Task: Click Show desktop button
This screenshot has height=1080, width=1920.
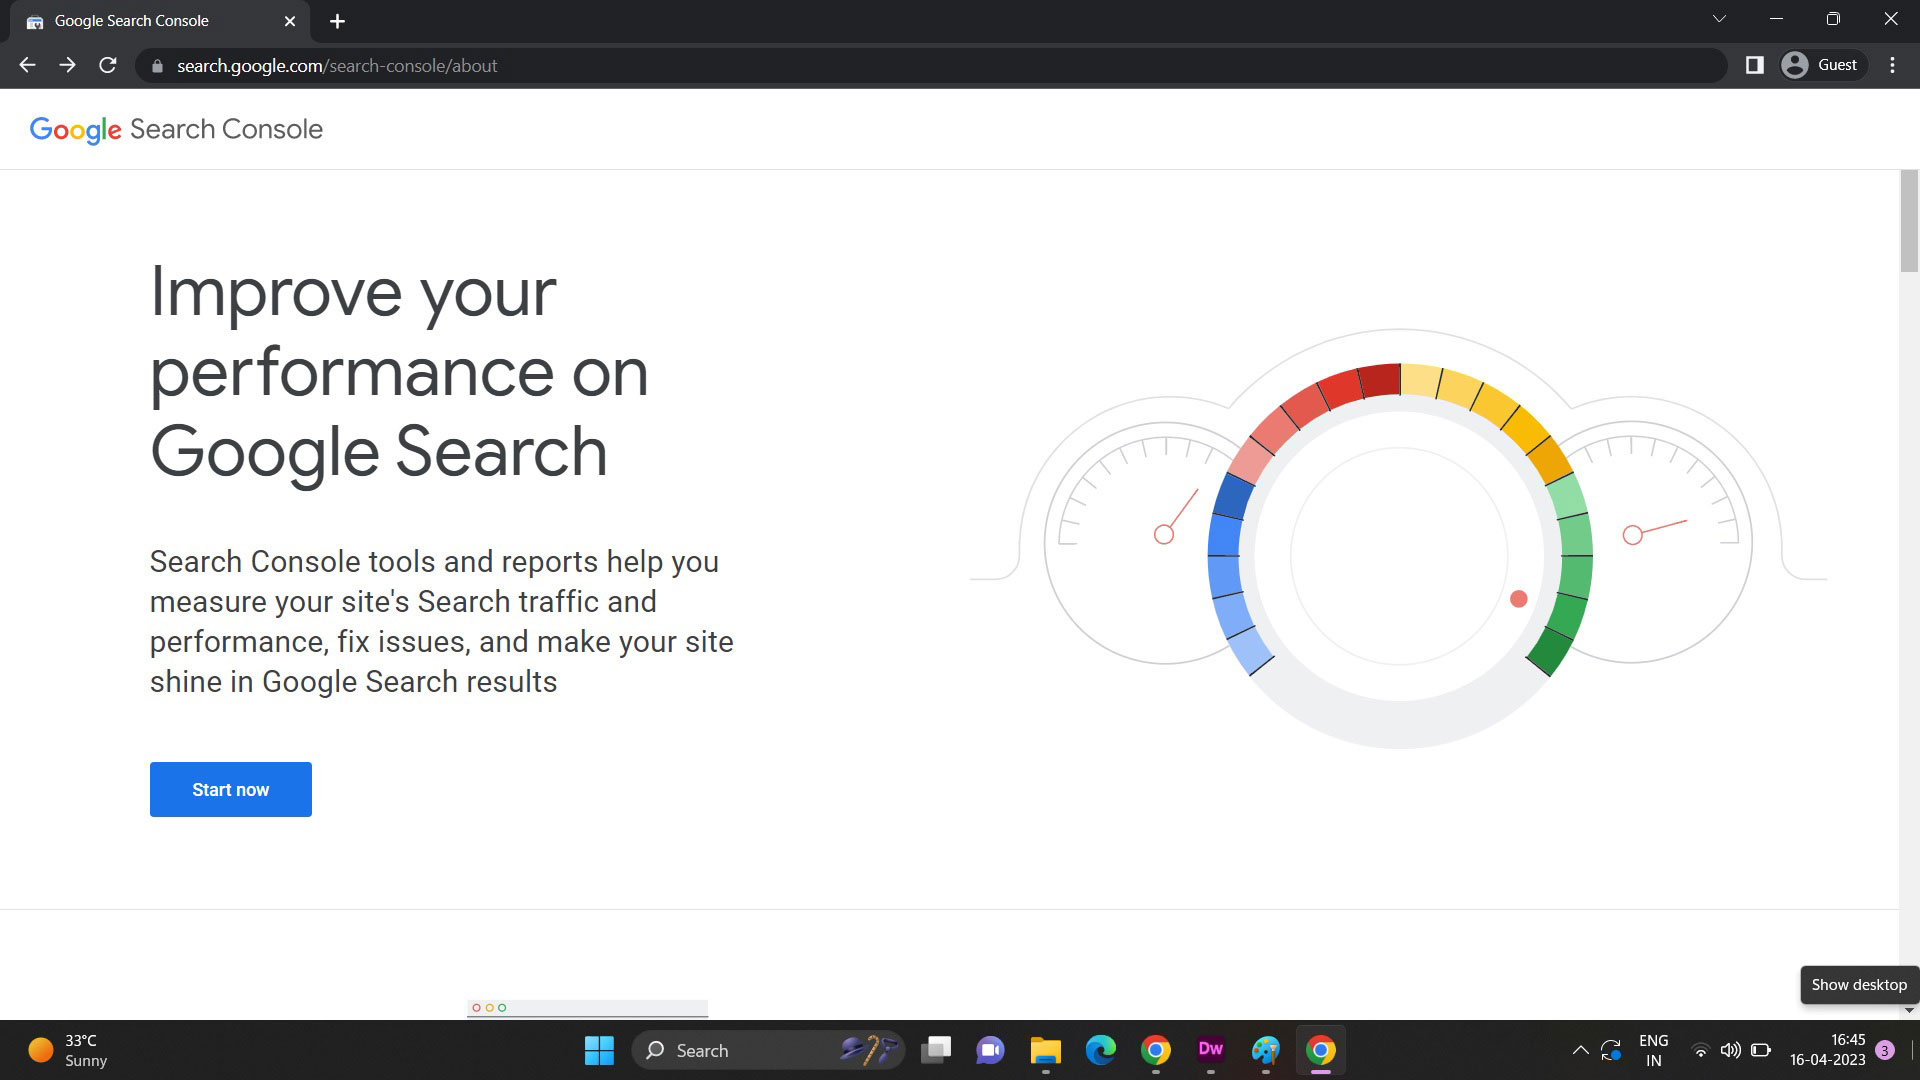Action: (x=1915, y=1050)
